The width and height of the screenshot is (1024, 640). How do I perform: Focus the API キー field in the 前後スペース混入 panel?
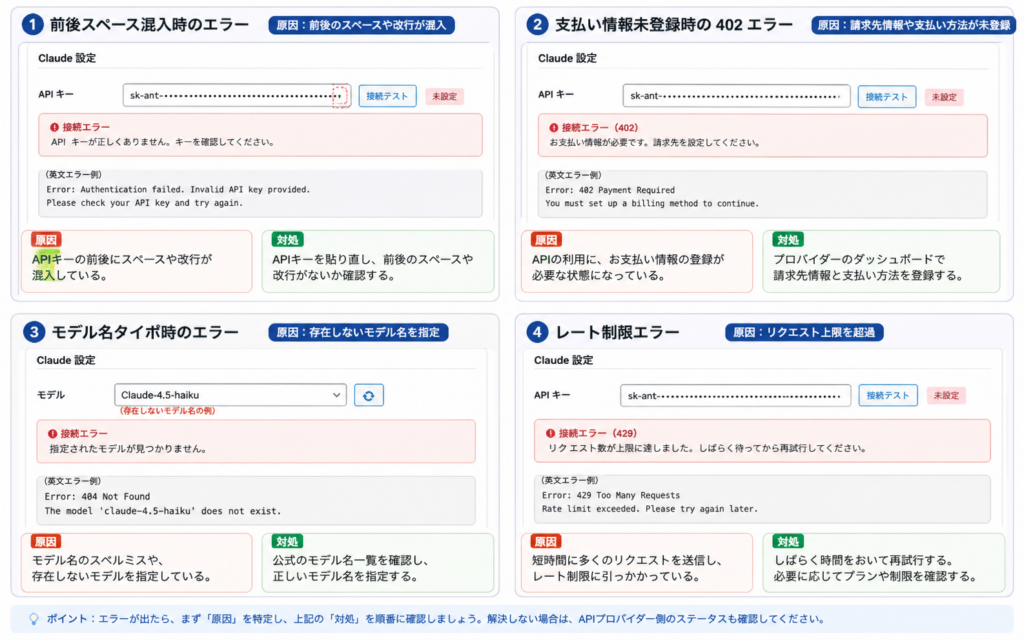tap(236, 95)
